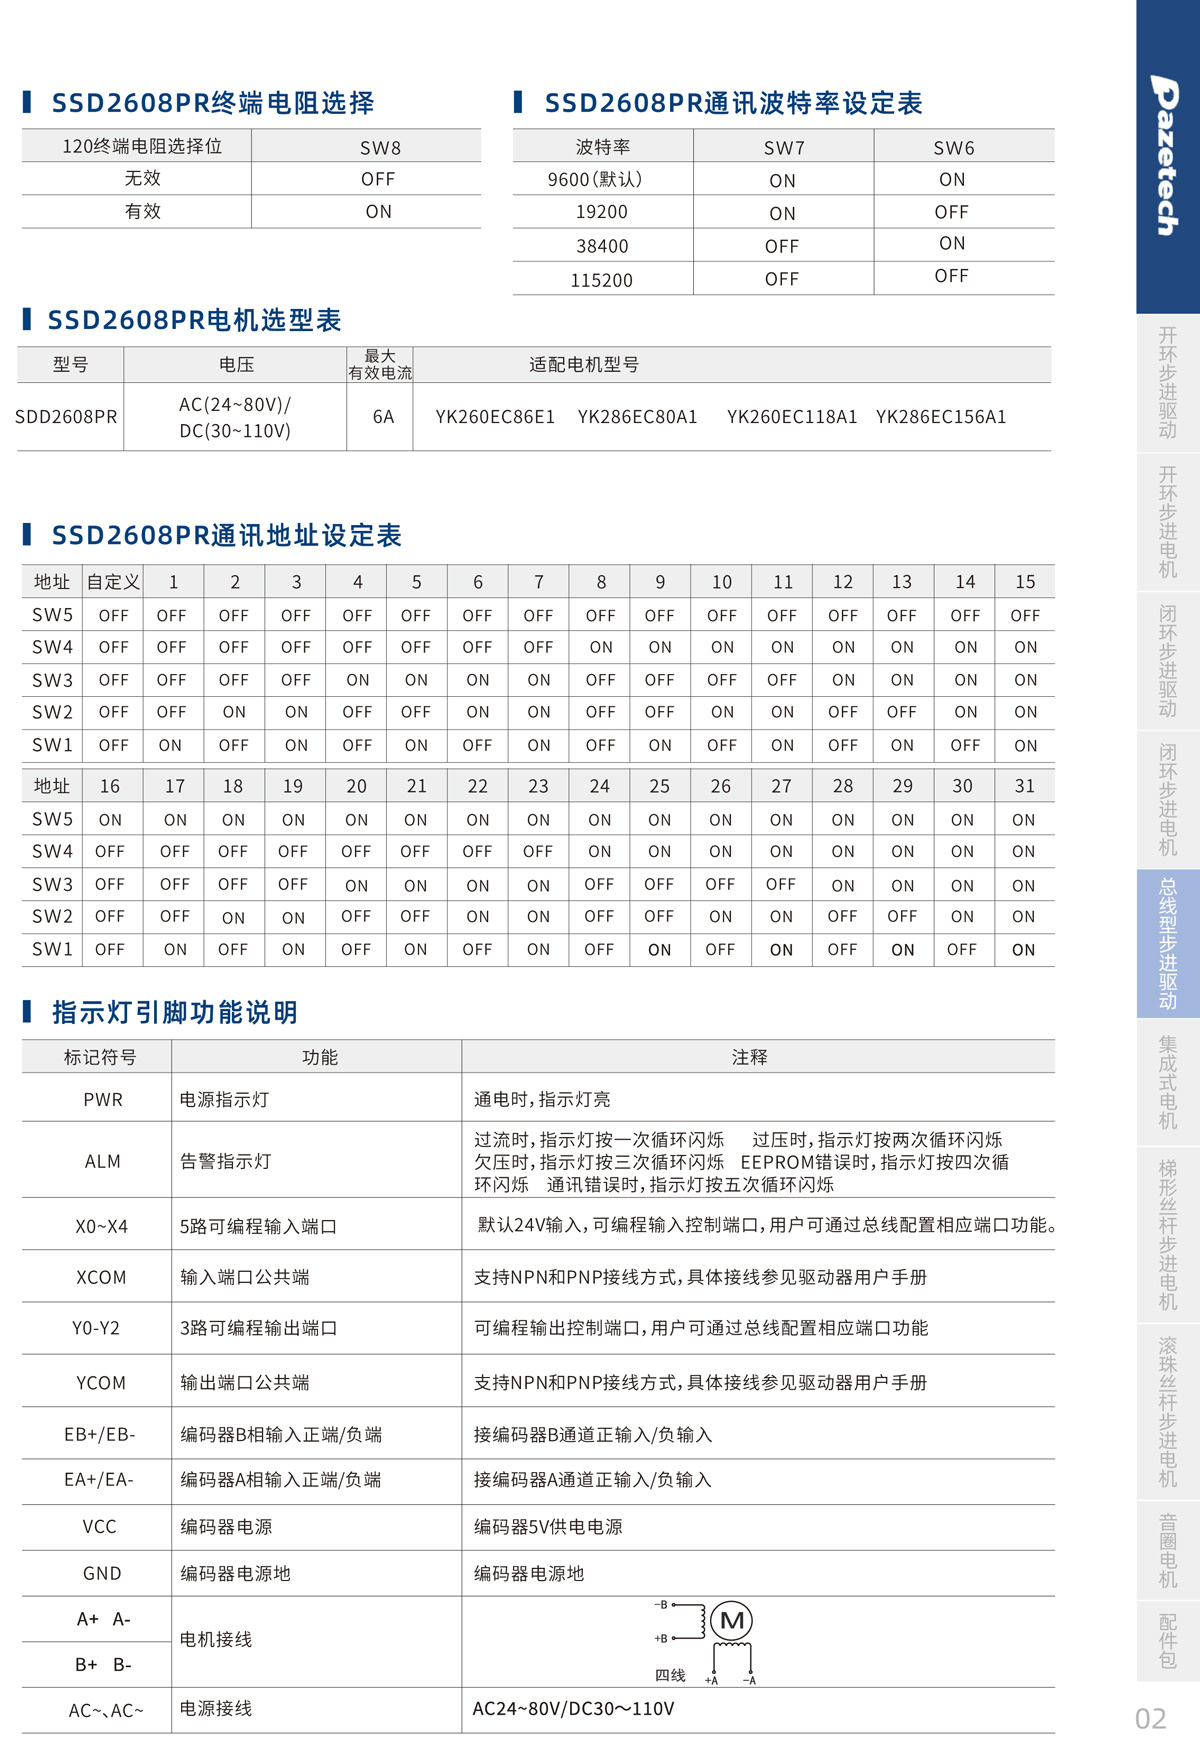The width and height of the screenshot is (1200, 1743).
Task: Click the motor M symbol in the wiring diagram
Action: 732,1621
